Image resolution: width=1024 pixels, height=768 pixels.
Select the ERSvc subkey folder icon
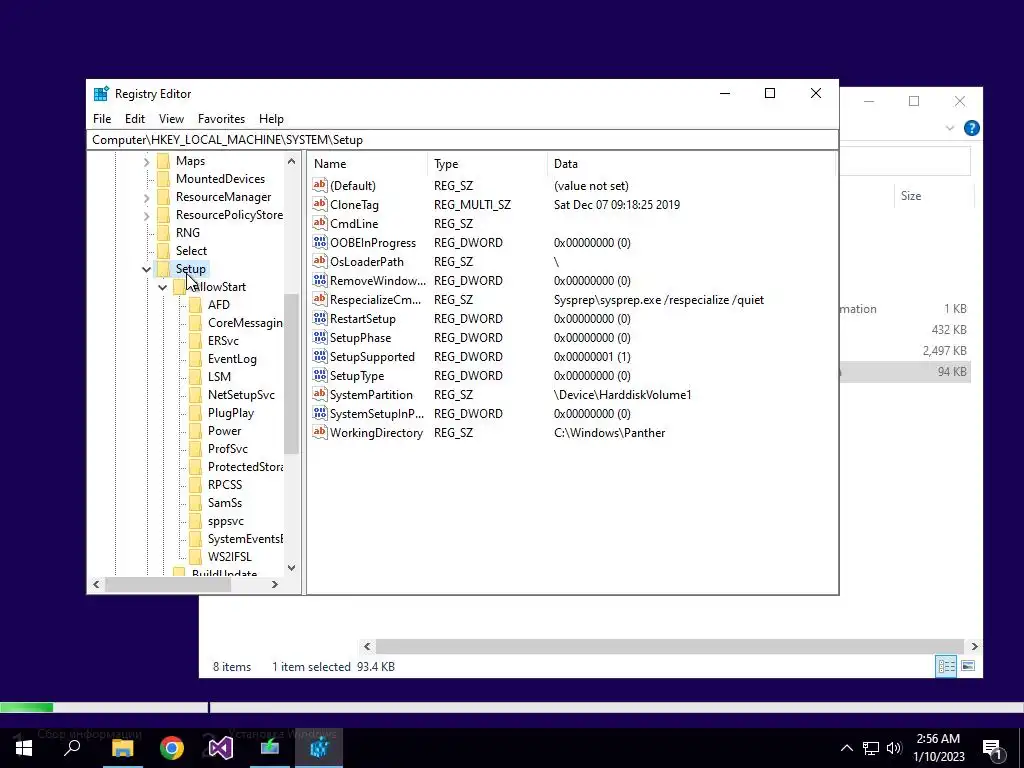tap(195, 341)
